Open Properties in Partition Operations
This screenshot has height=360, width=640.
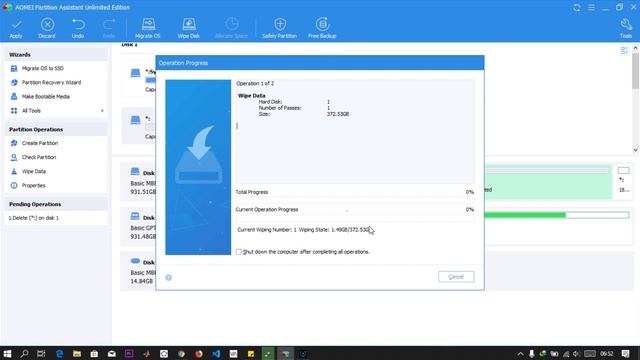tap(33, 185)
